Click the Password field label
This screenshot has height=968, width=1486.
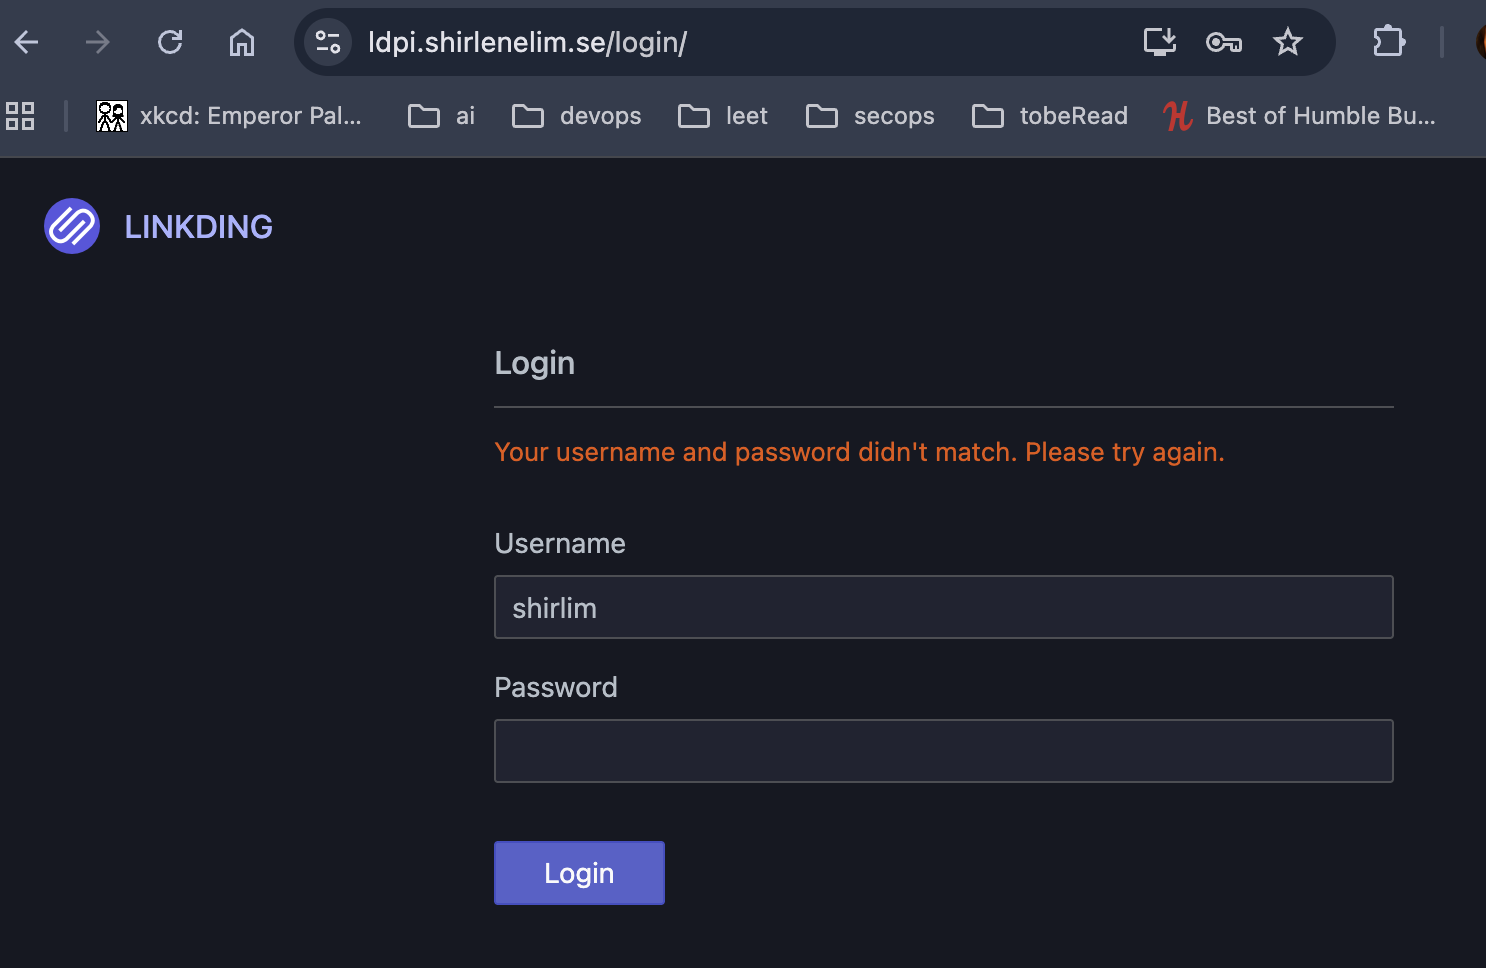556,687
